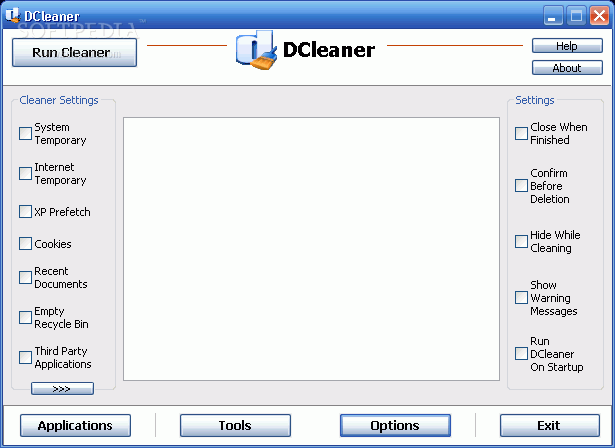Viewport: 615px width, 448px height.
Task: Enable Show Warning Messages checkbox
Action: coord(521,297)
